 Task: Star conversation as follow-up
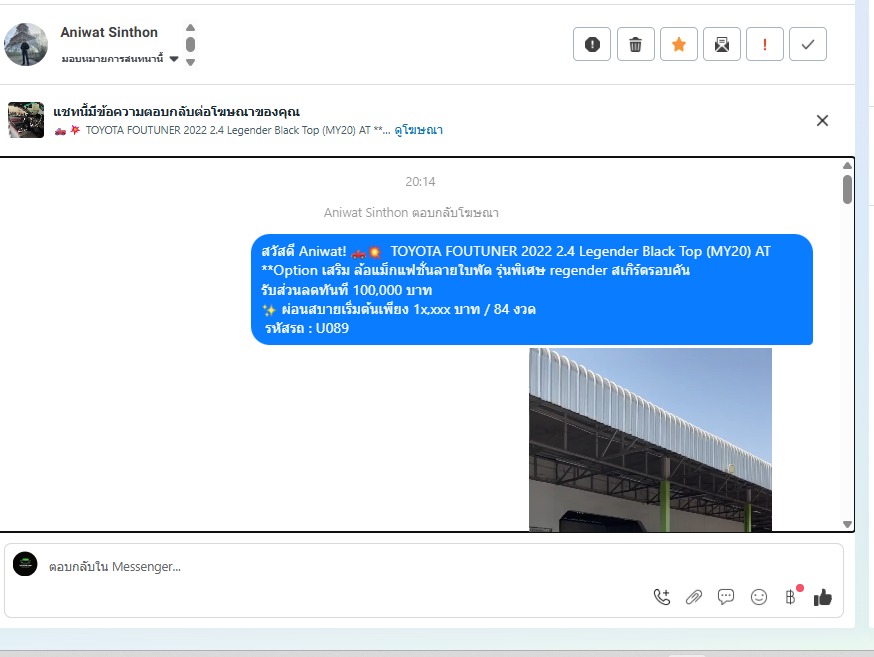(x=679, y=44)
